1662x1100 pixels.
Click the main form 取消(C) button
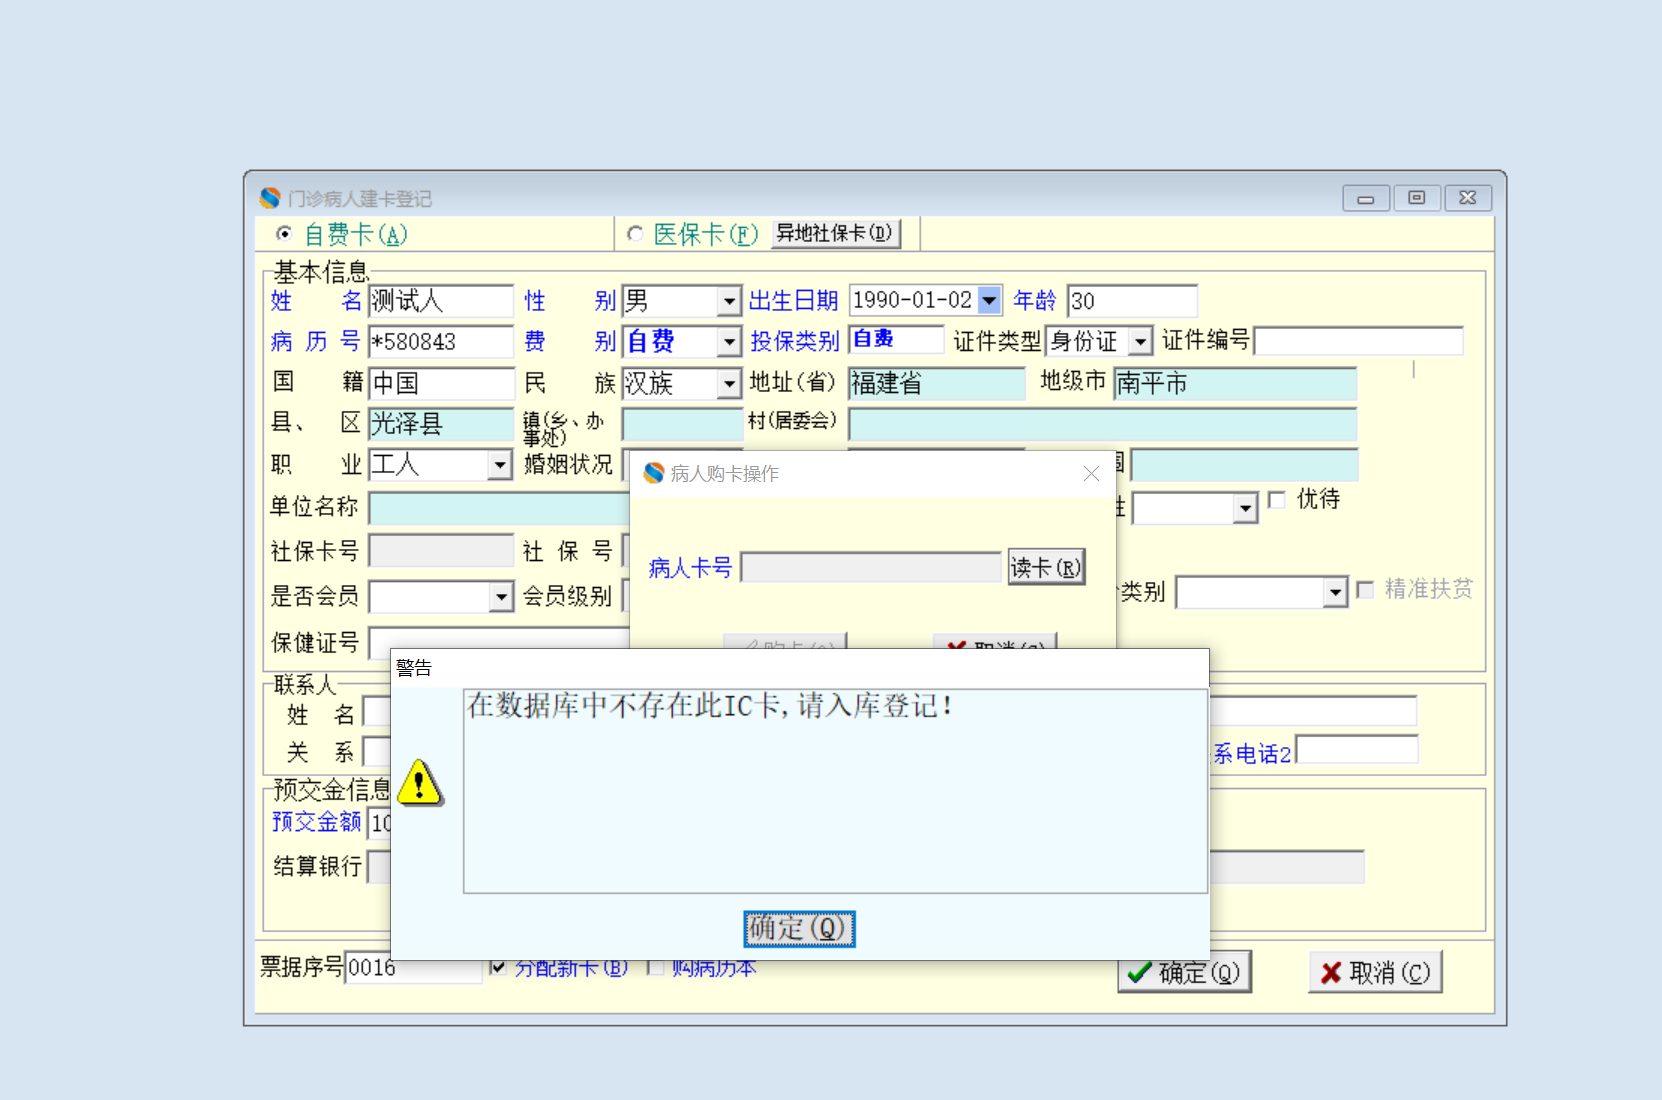(1375, 972)
